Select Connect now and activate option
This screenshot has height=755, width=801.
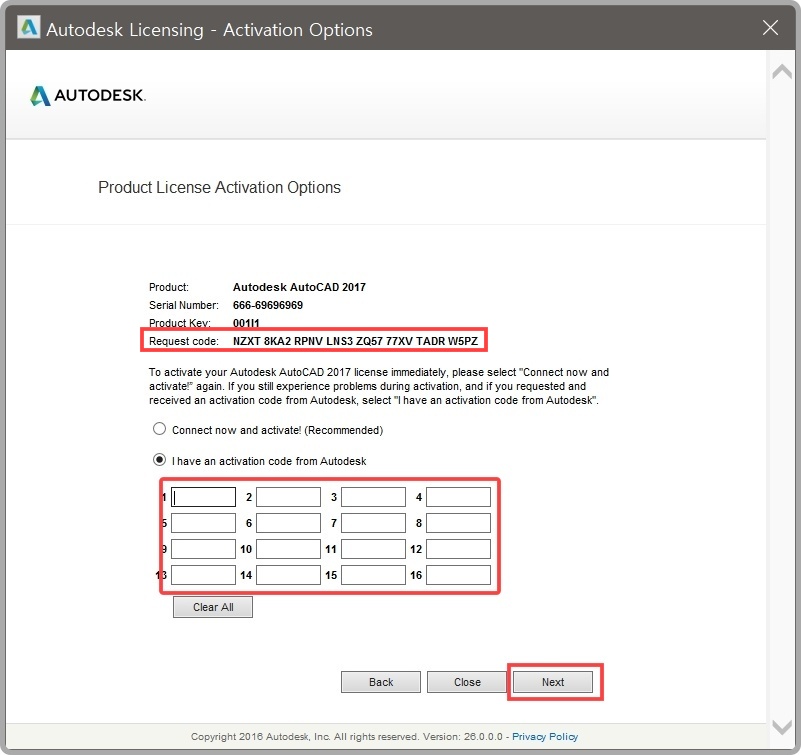click(x=159, y=429)
